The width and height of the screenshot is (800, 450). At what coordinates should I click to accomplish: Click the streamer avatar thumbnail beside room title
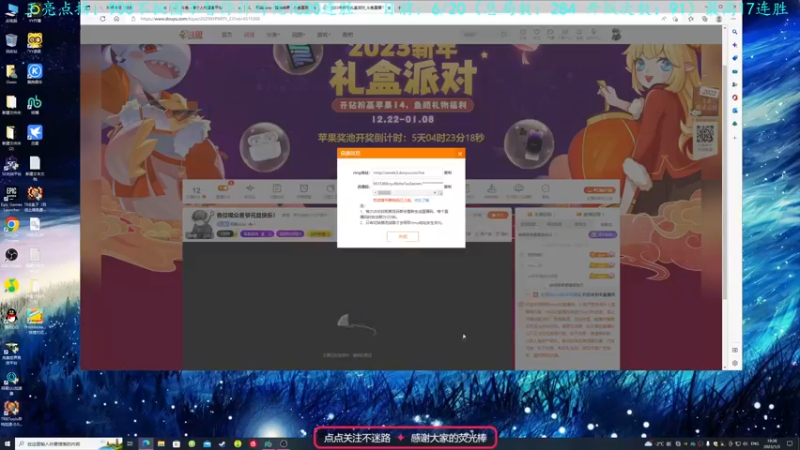point(199,224)
